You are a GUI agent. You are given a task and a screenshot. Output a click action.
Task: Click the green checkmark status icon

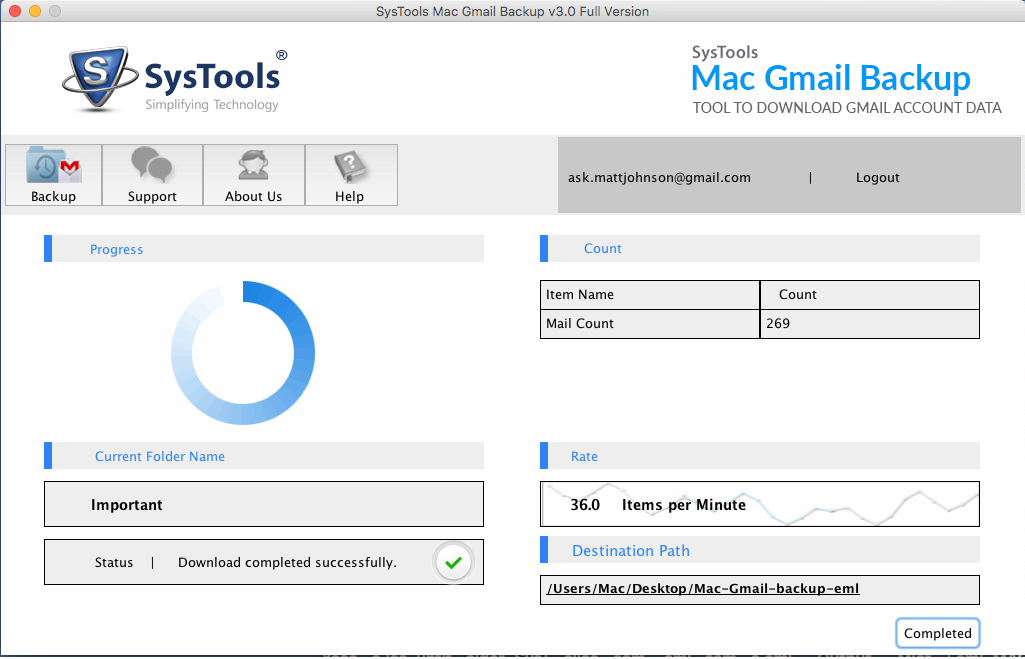[x=454, y=562]
